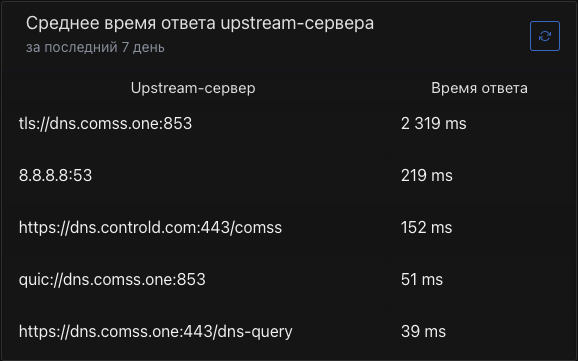Click the word upstream-сервера in the heading
The image size is (578, 361).
tap(297, 24)
